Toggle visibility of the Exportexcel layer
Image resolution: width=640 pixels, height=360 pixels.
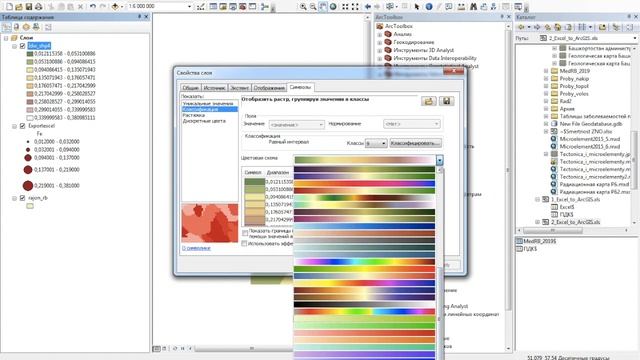[22, 126]
